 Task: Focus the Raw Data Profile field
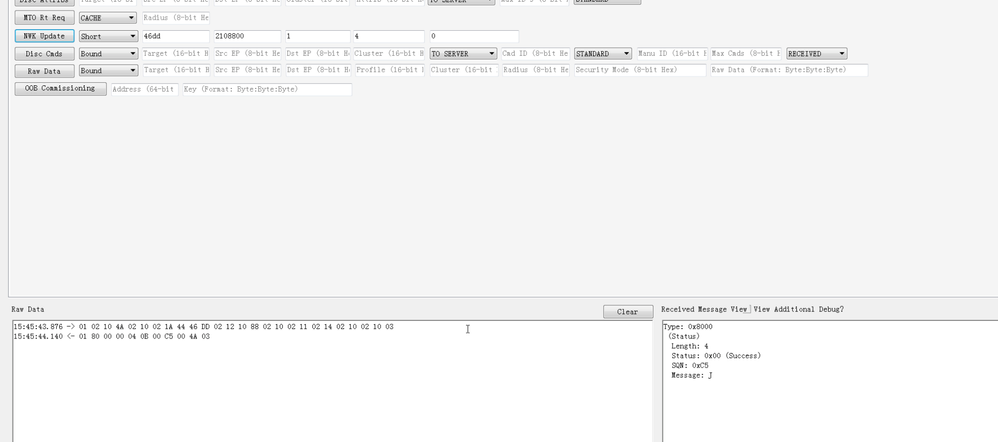[389, 71]
